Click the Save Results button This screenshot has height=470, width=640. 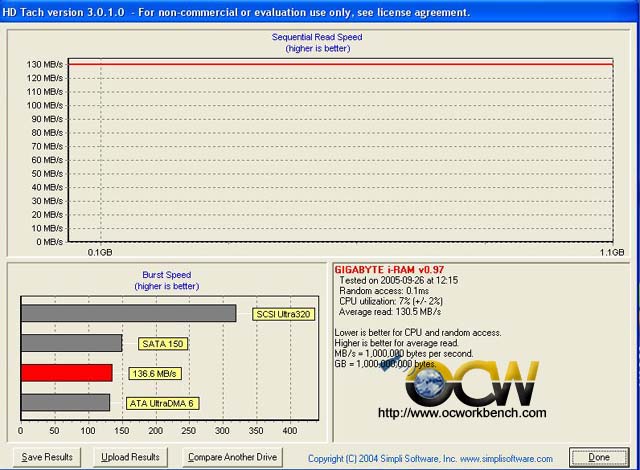[x=47, y=457]
